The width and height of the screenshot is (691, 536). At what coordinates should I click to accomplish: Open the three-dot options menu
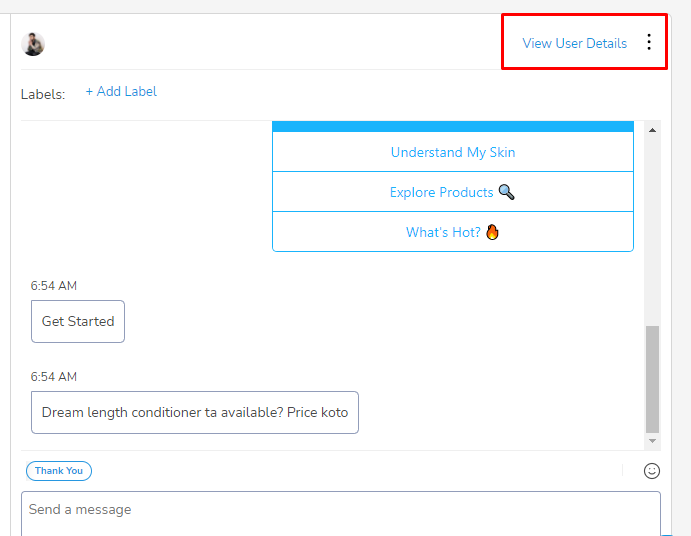coord(649,42)
